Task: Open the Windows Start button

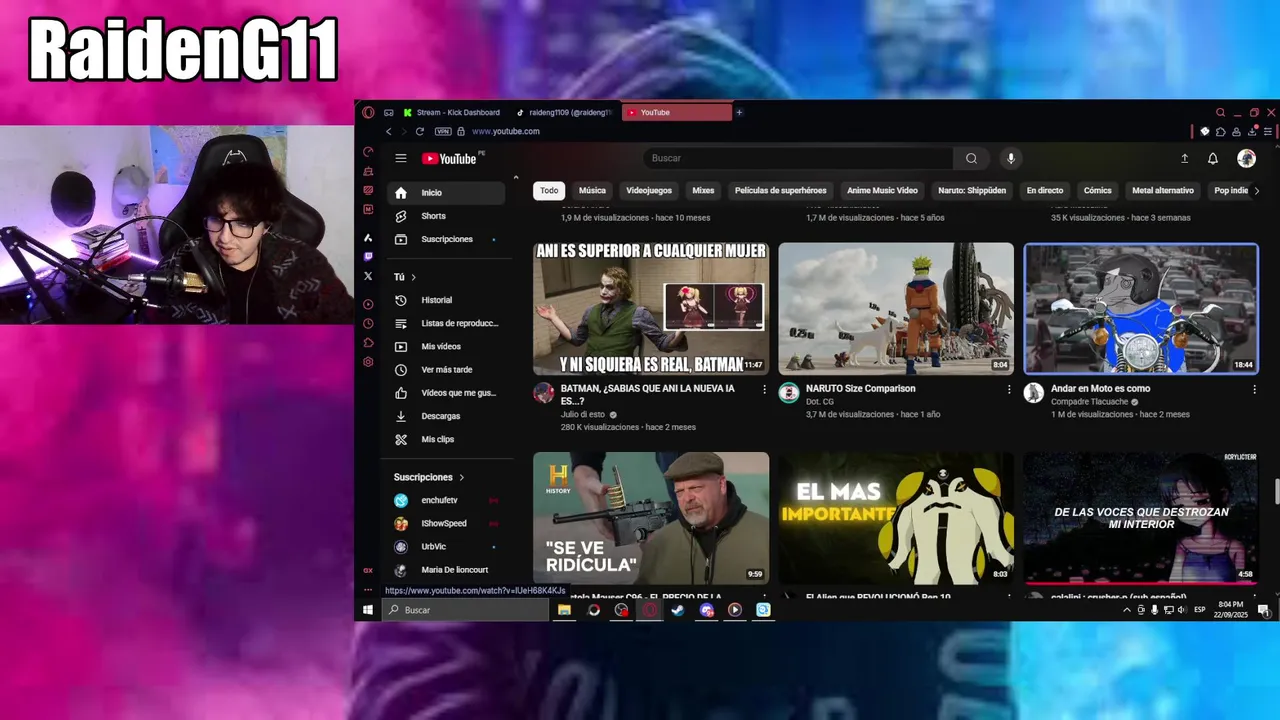Action: (x=368, y=610)
